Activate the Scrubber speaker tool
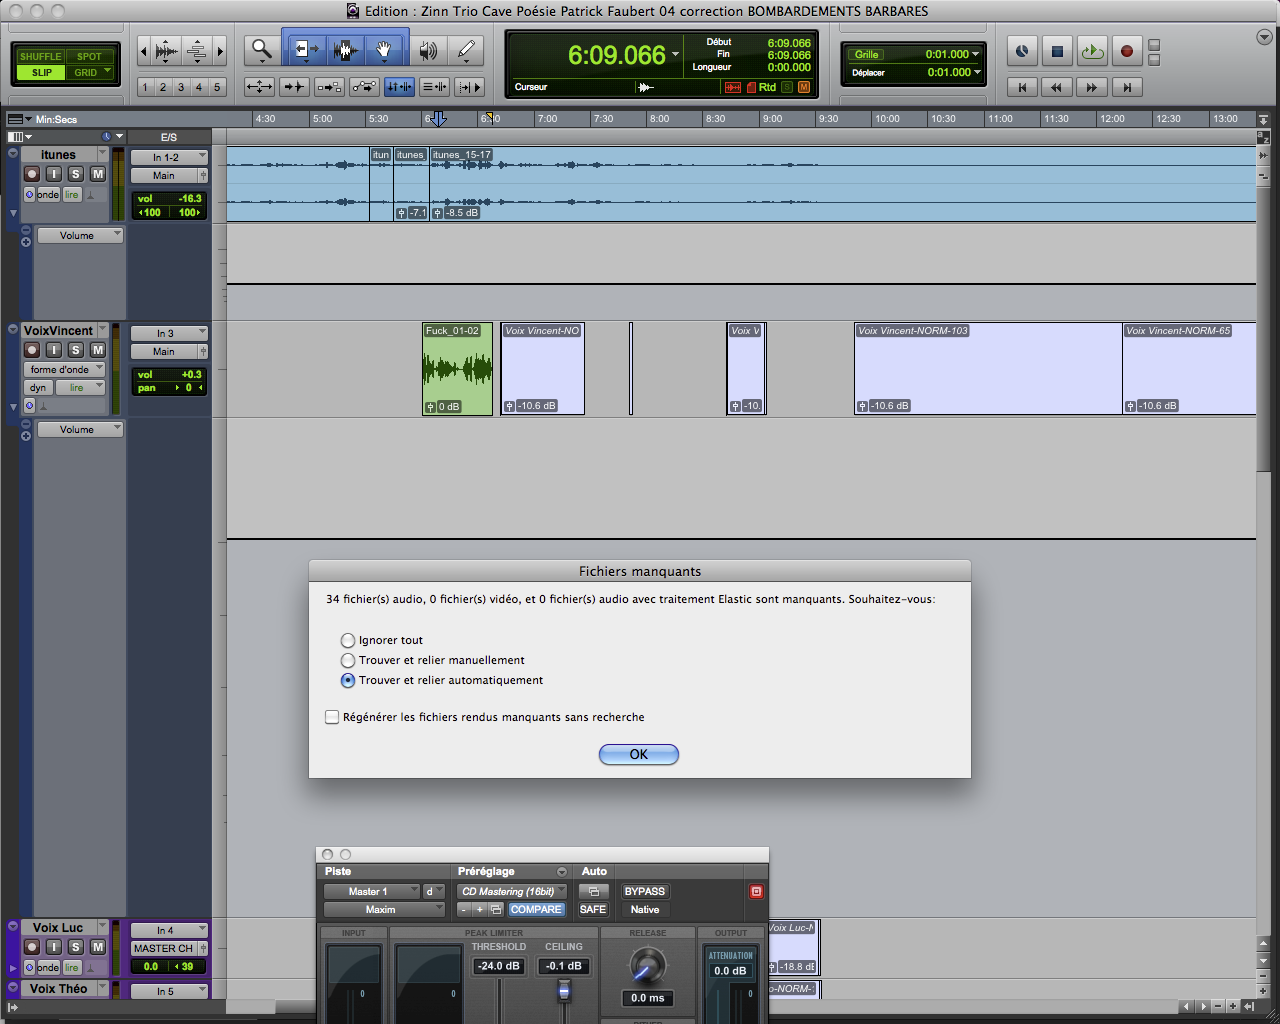 point(428,50)
